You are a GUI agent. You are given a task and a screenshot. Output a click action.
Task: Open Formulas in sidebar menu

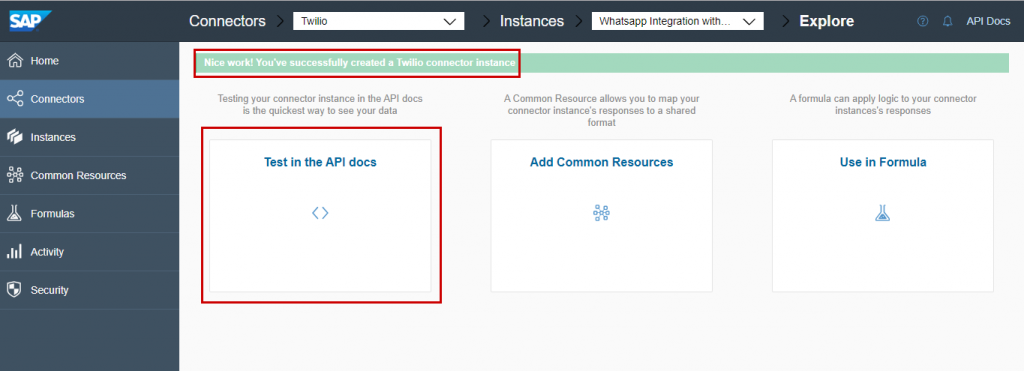(x=89, y=214)
